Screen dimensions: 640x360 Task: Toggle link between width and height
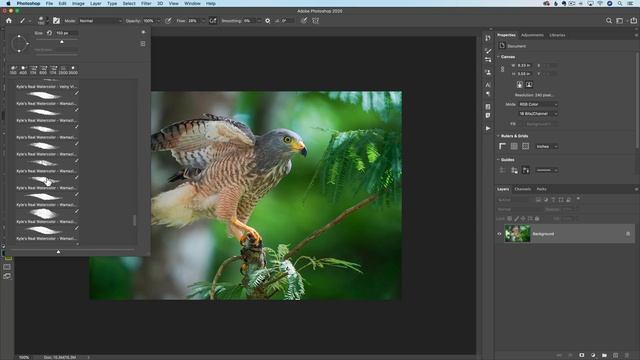pyautogui.click(x=502, y=69)
